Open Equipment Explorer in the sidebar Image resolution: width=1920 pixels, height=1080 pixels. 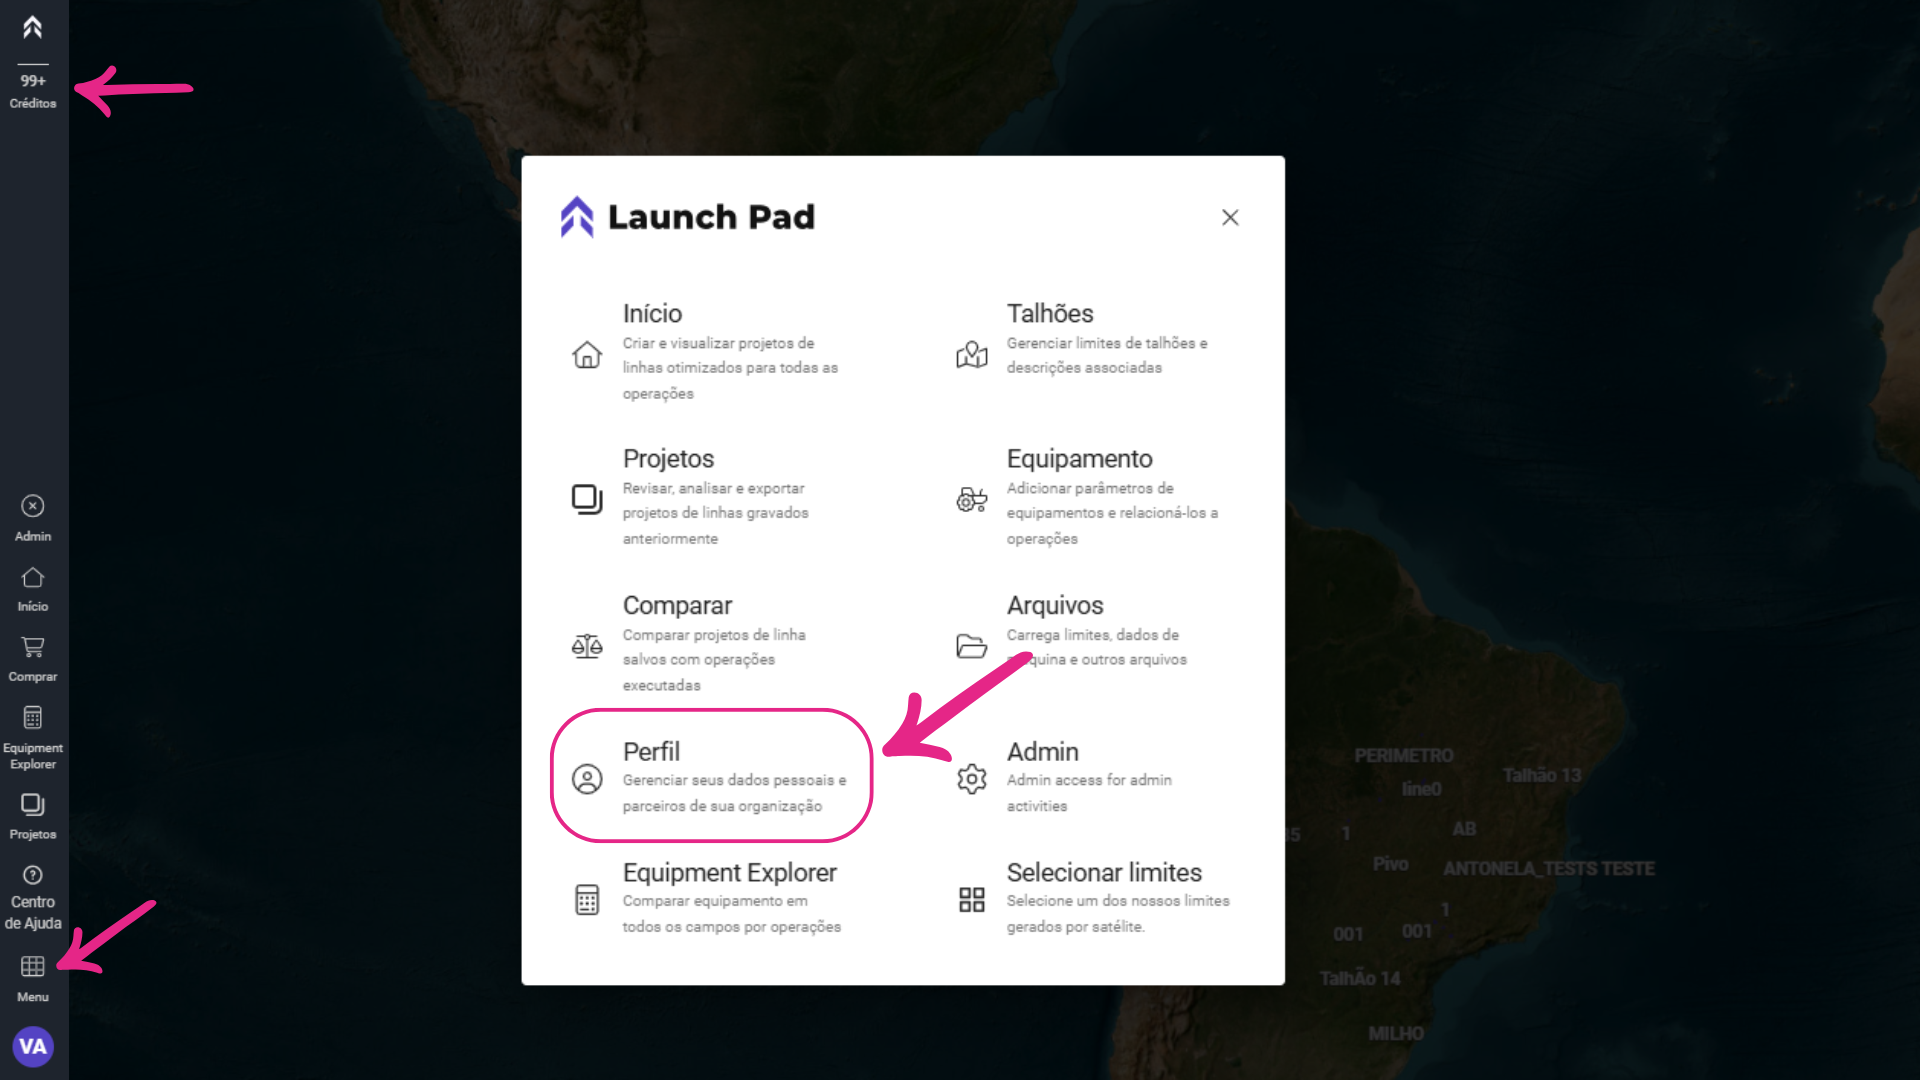pyautogui.click(x=33, y=738)
